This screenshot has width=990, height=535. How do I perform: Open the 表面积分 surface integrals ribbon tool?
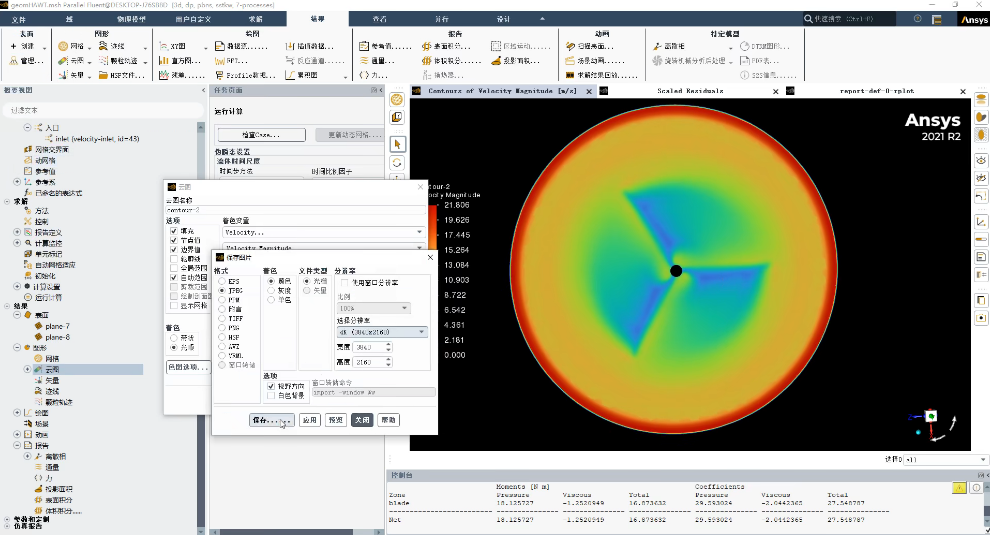coord(446,46)
